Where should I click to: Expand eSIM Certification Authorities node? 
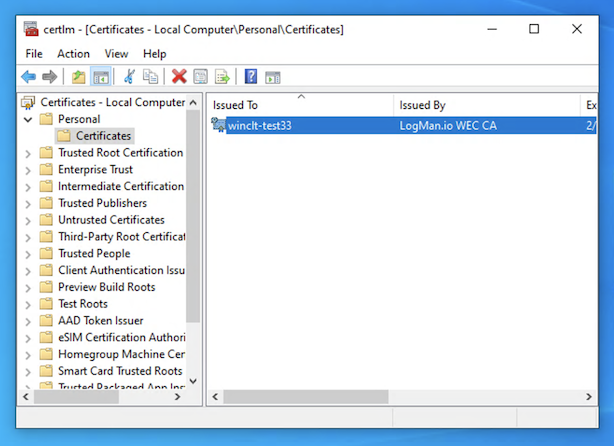click(28, 338)
